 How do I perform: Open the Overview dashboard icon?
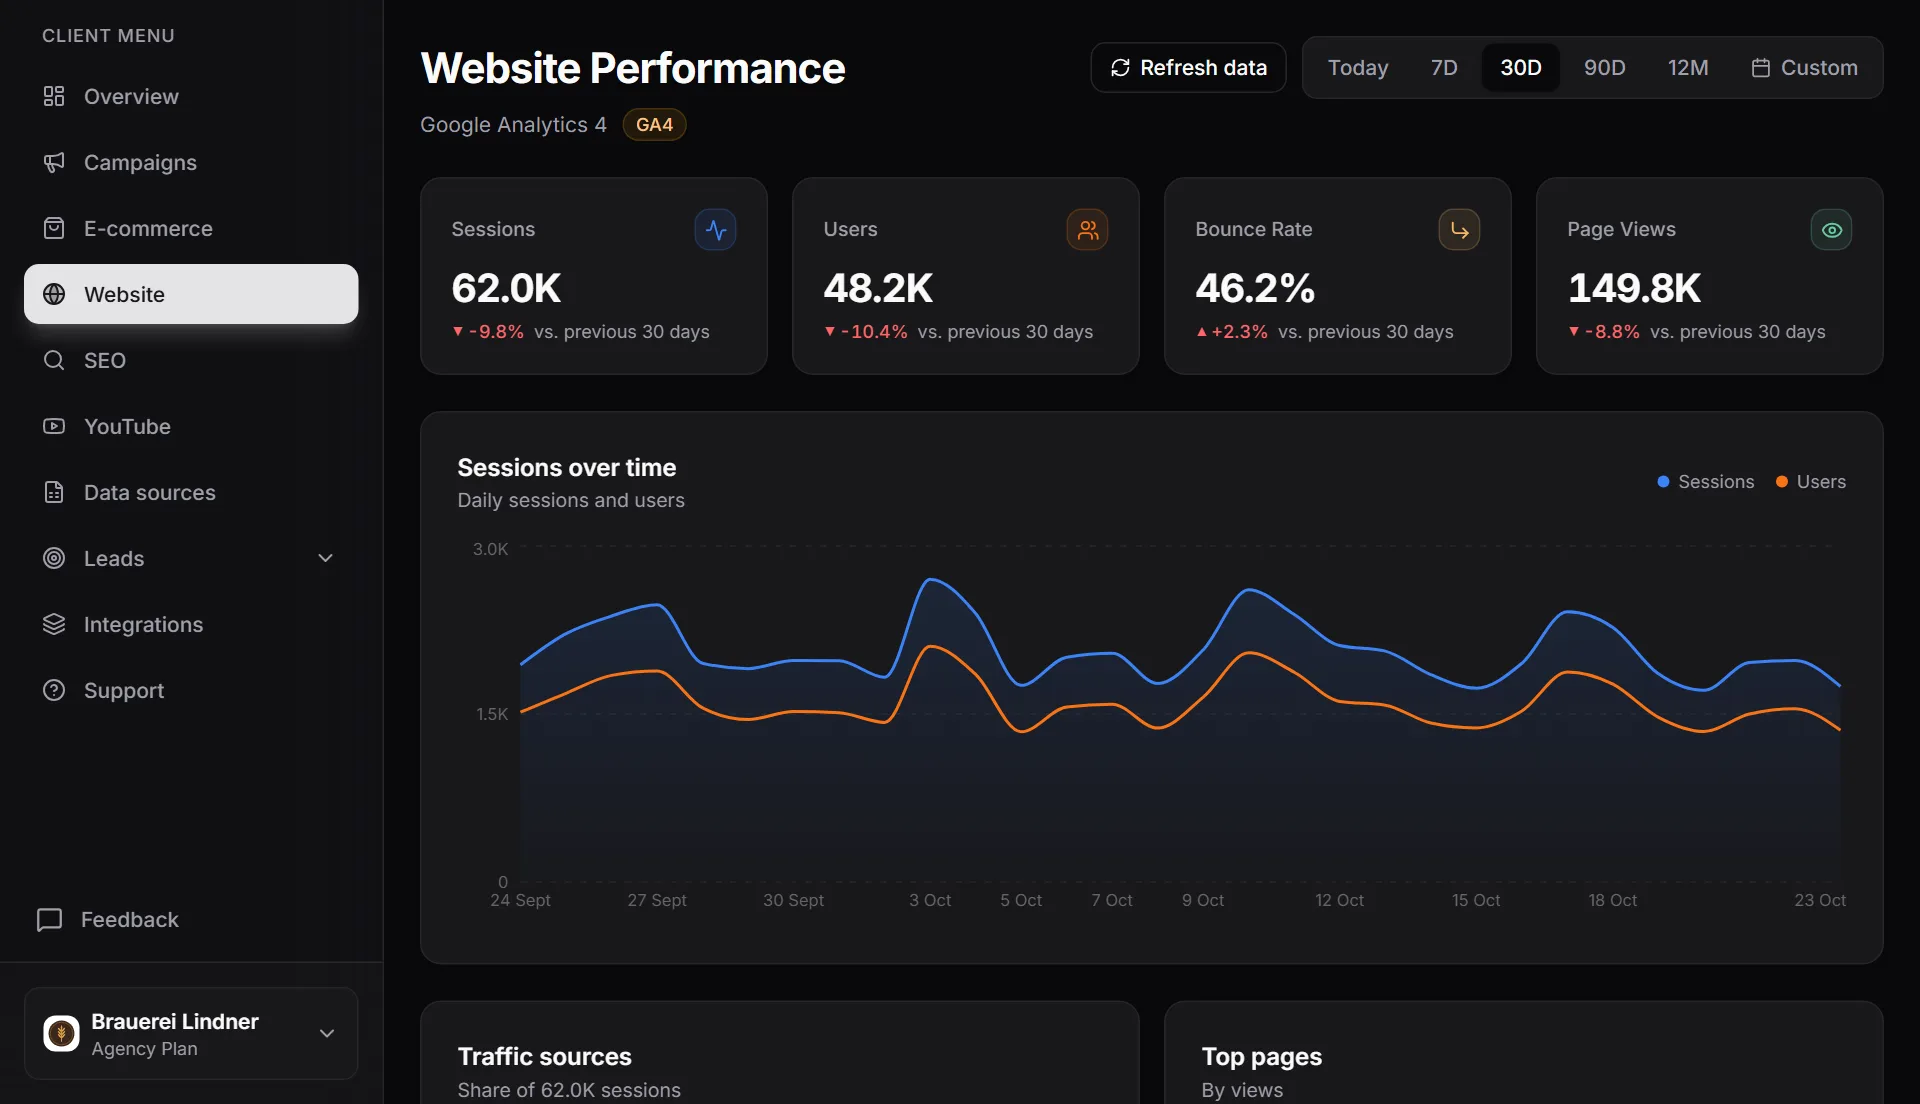pos(54,96)
